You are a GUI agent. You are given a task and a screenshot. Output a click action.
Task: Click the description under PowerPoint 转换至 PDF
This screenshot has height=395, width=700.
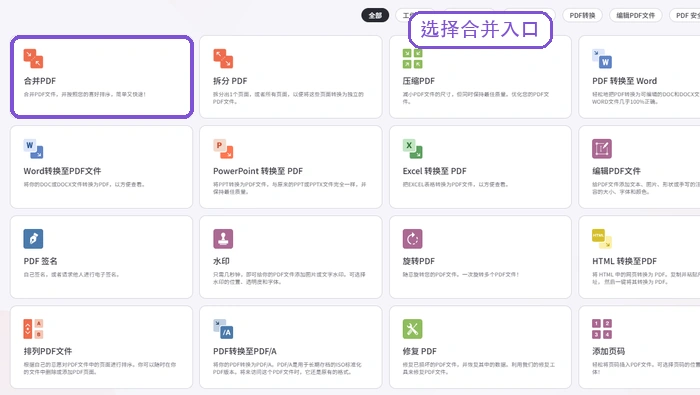(289, 188)
